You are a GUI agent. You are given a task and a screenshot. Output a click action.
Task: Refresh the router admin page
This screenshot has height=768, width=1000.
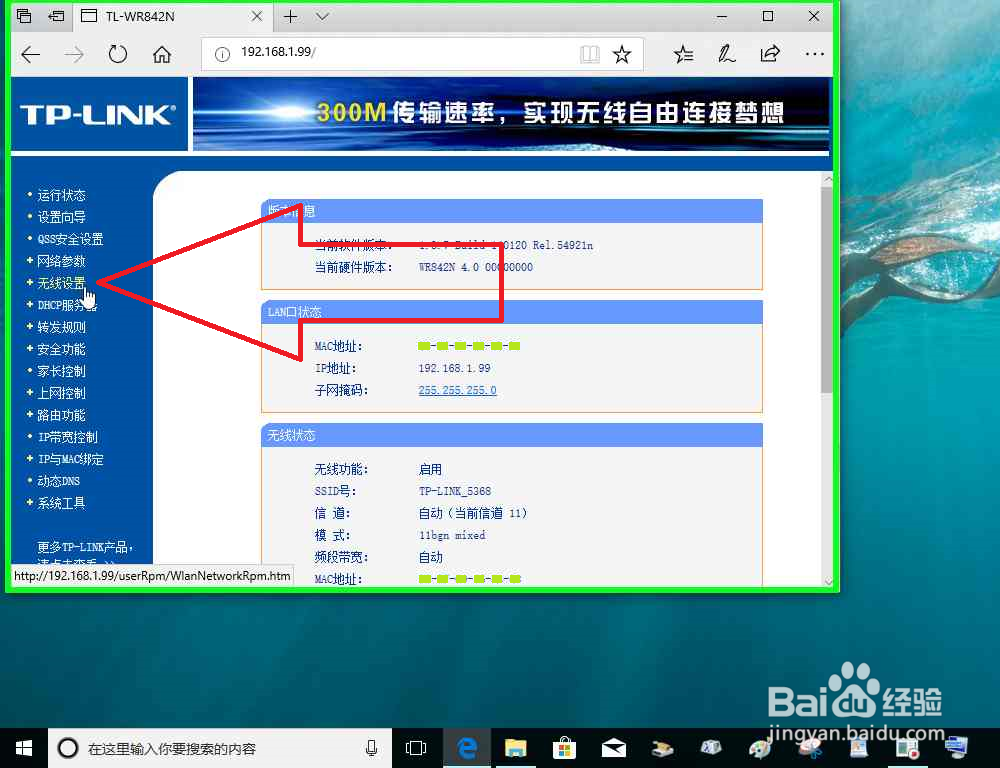pyautogui.click(x=117, y=54)
